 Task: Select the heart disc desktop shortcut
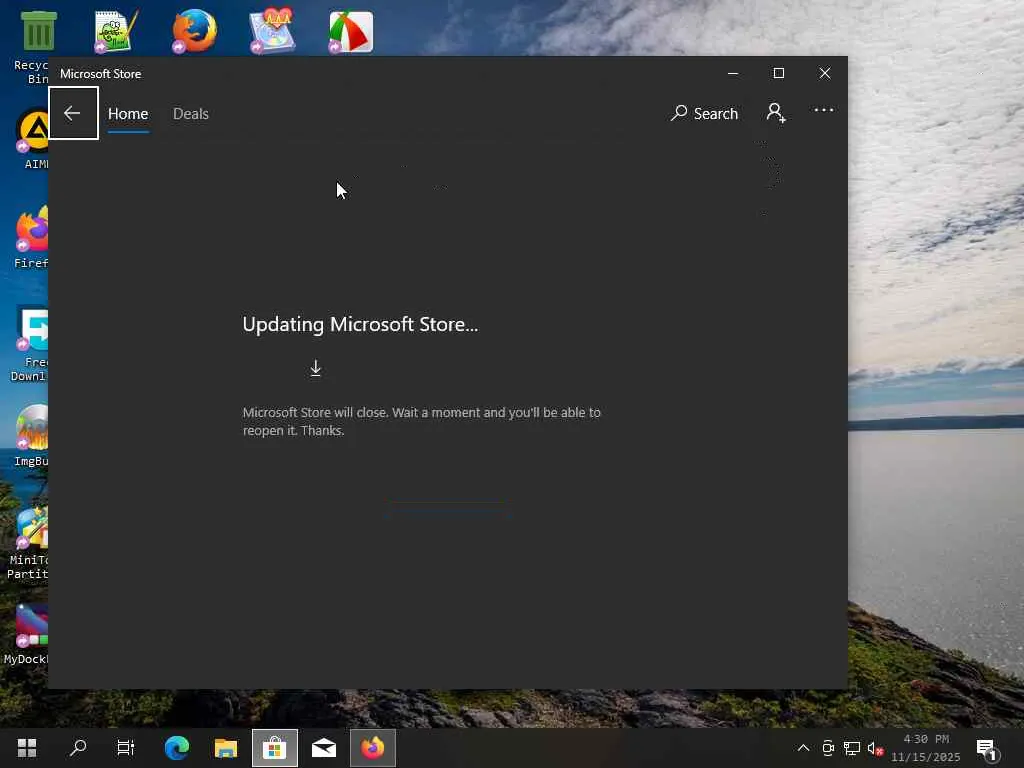tap(272, 31)
